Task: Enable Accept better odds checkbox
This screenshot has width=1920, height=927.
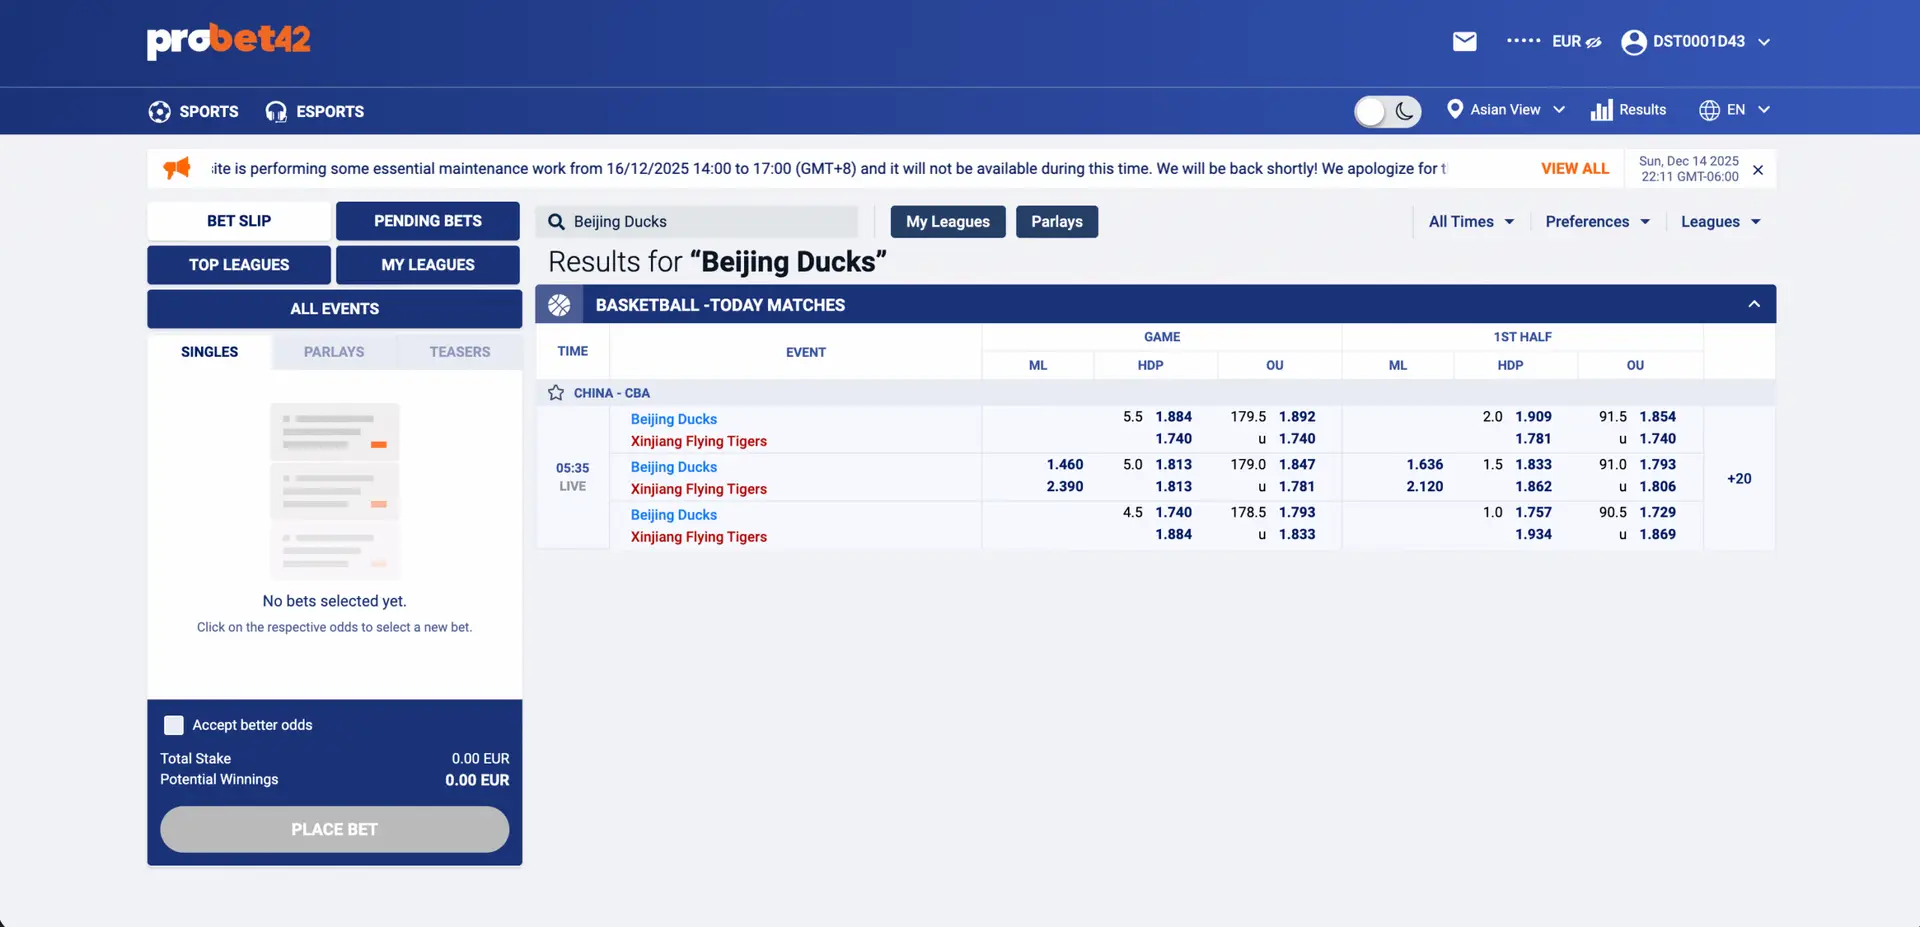Action: click(x=174, y=725)
